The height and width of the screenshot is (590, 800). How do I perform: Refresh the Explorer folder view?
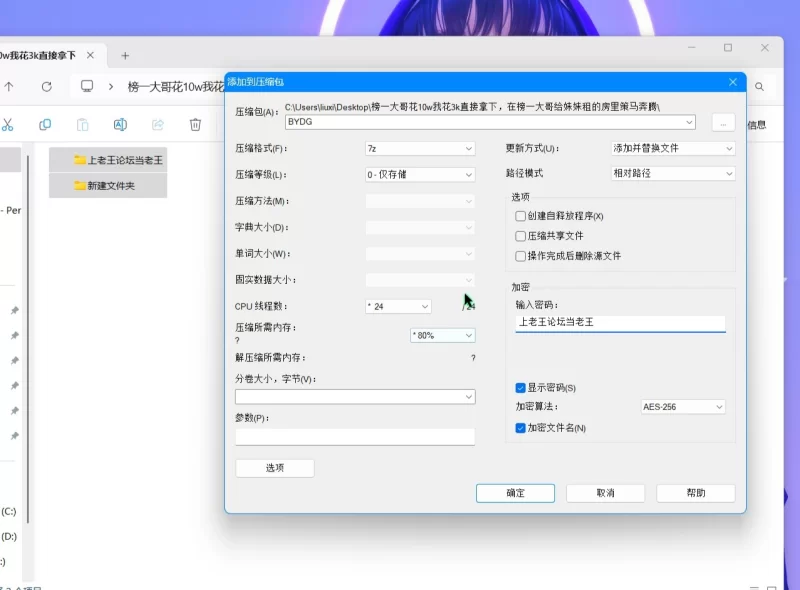(46, 86)
